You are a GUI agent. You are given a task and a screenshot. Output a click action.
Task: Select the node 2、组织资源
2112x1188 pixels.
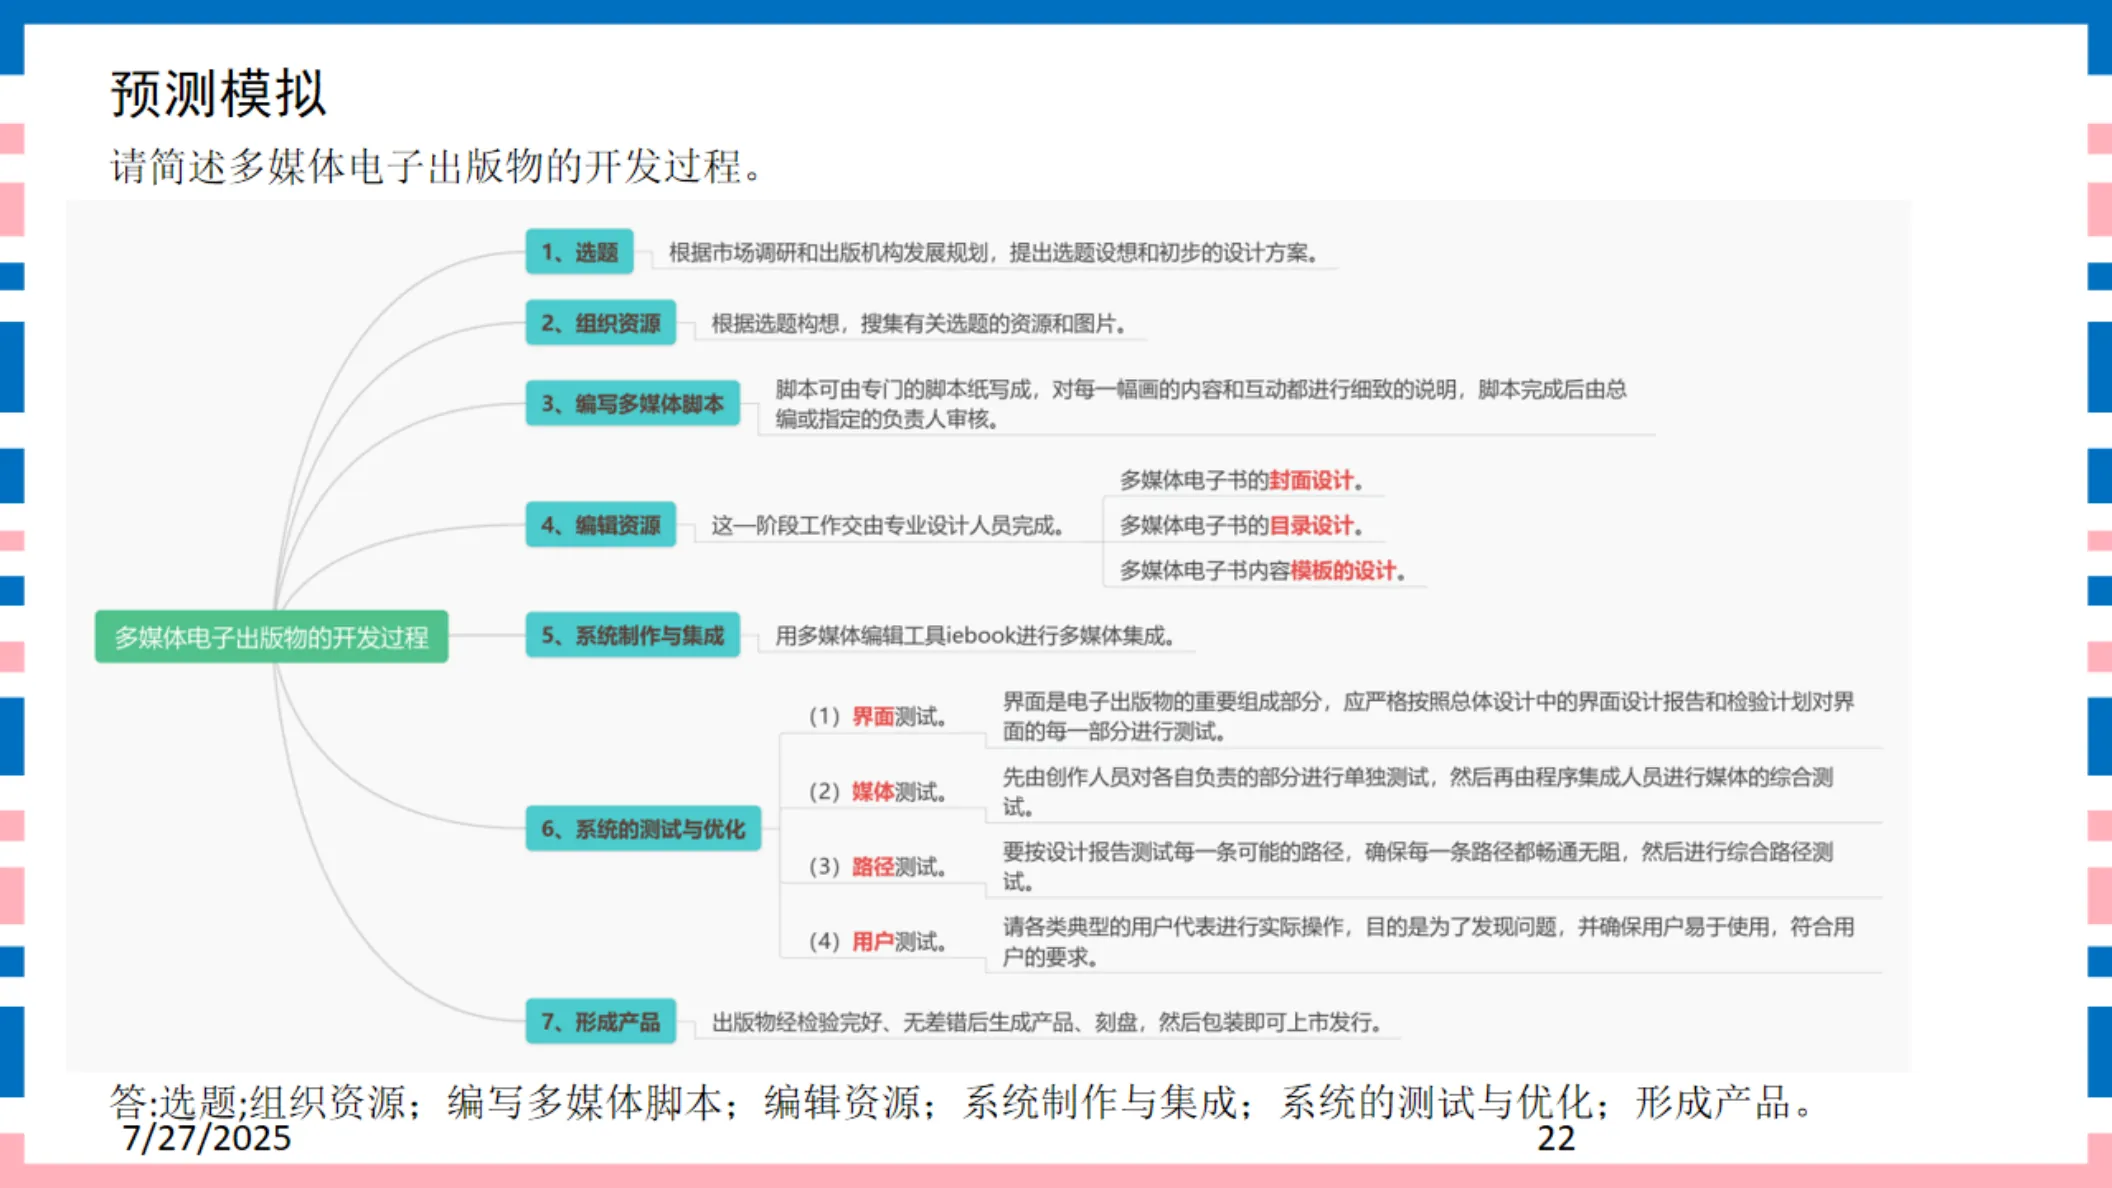pos(600,323)
